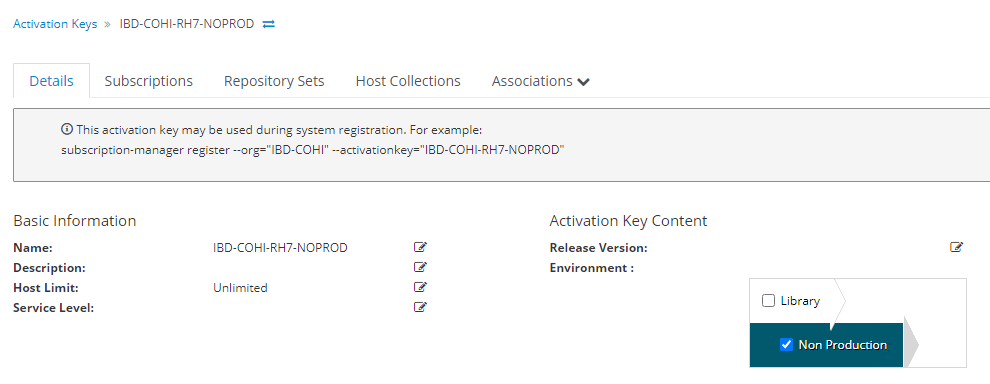Image resolution: width=990 pixels, height=384 pixels.
Task: Edit the Service Level pencil icon
Action: click(420, 308)
